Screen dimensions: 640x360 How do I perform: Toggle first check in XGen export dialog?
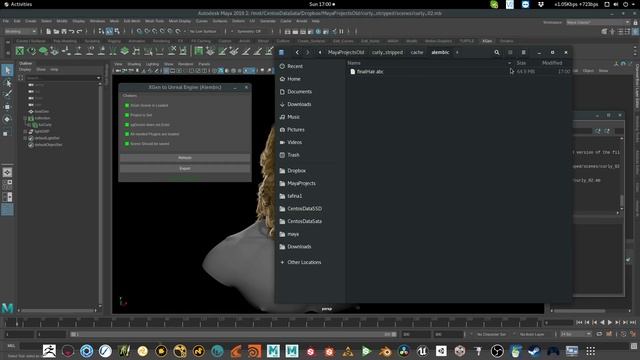(127, 105)
